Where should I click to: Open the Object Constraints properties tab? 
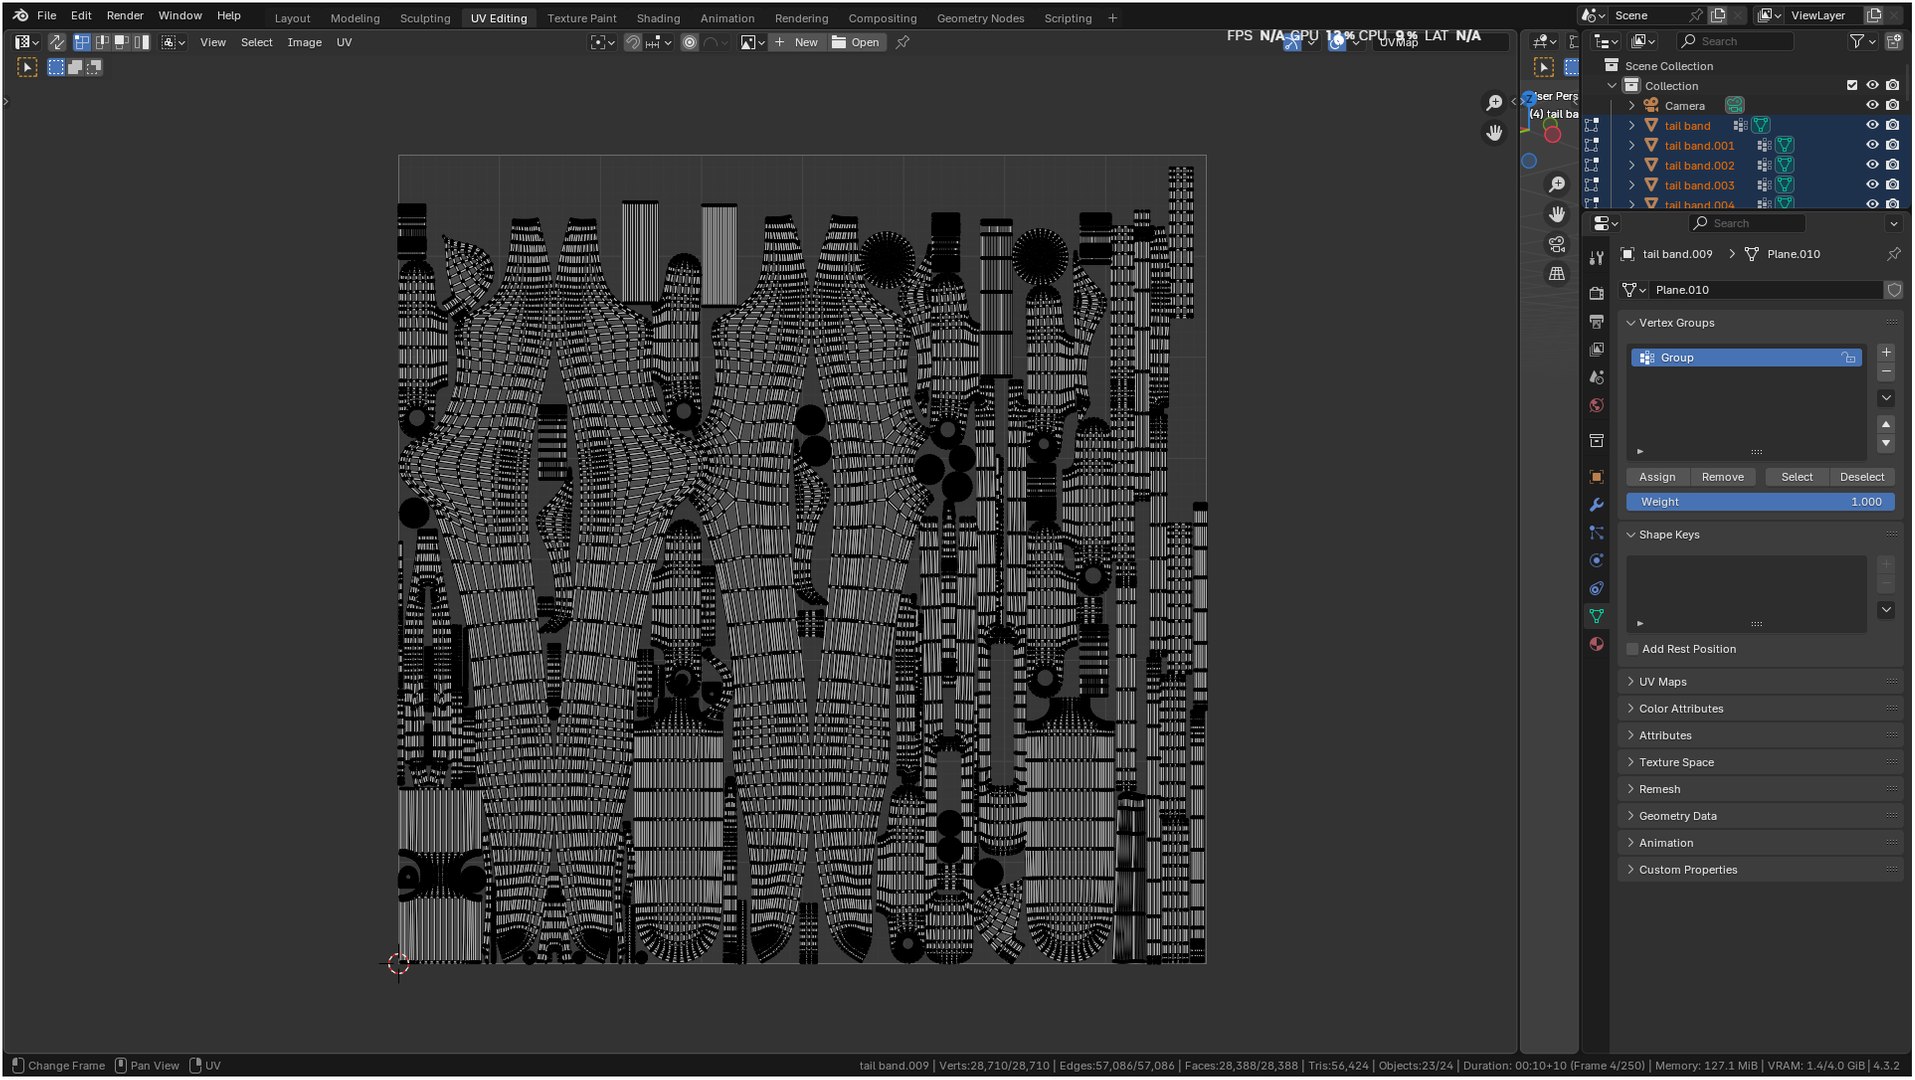tap(1596, 589)
